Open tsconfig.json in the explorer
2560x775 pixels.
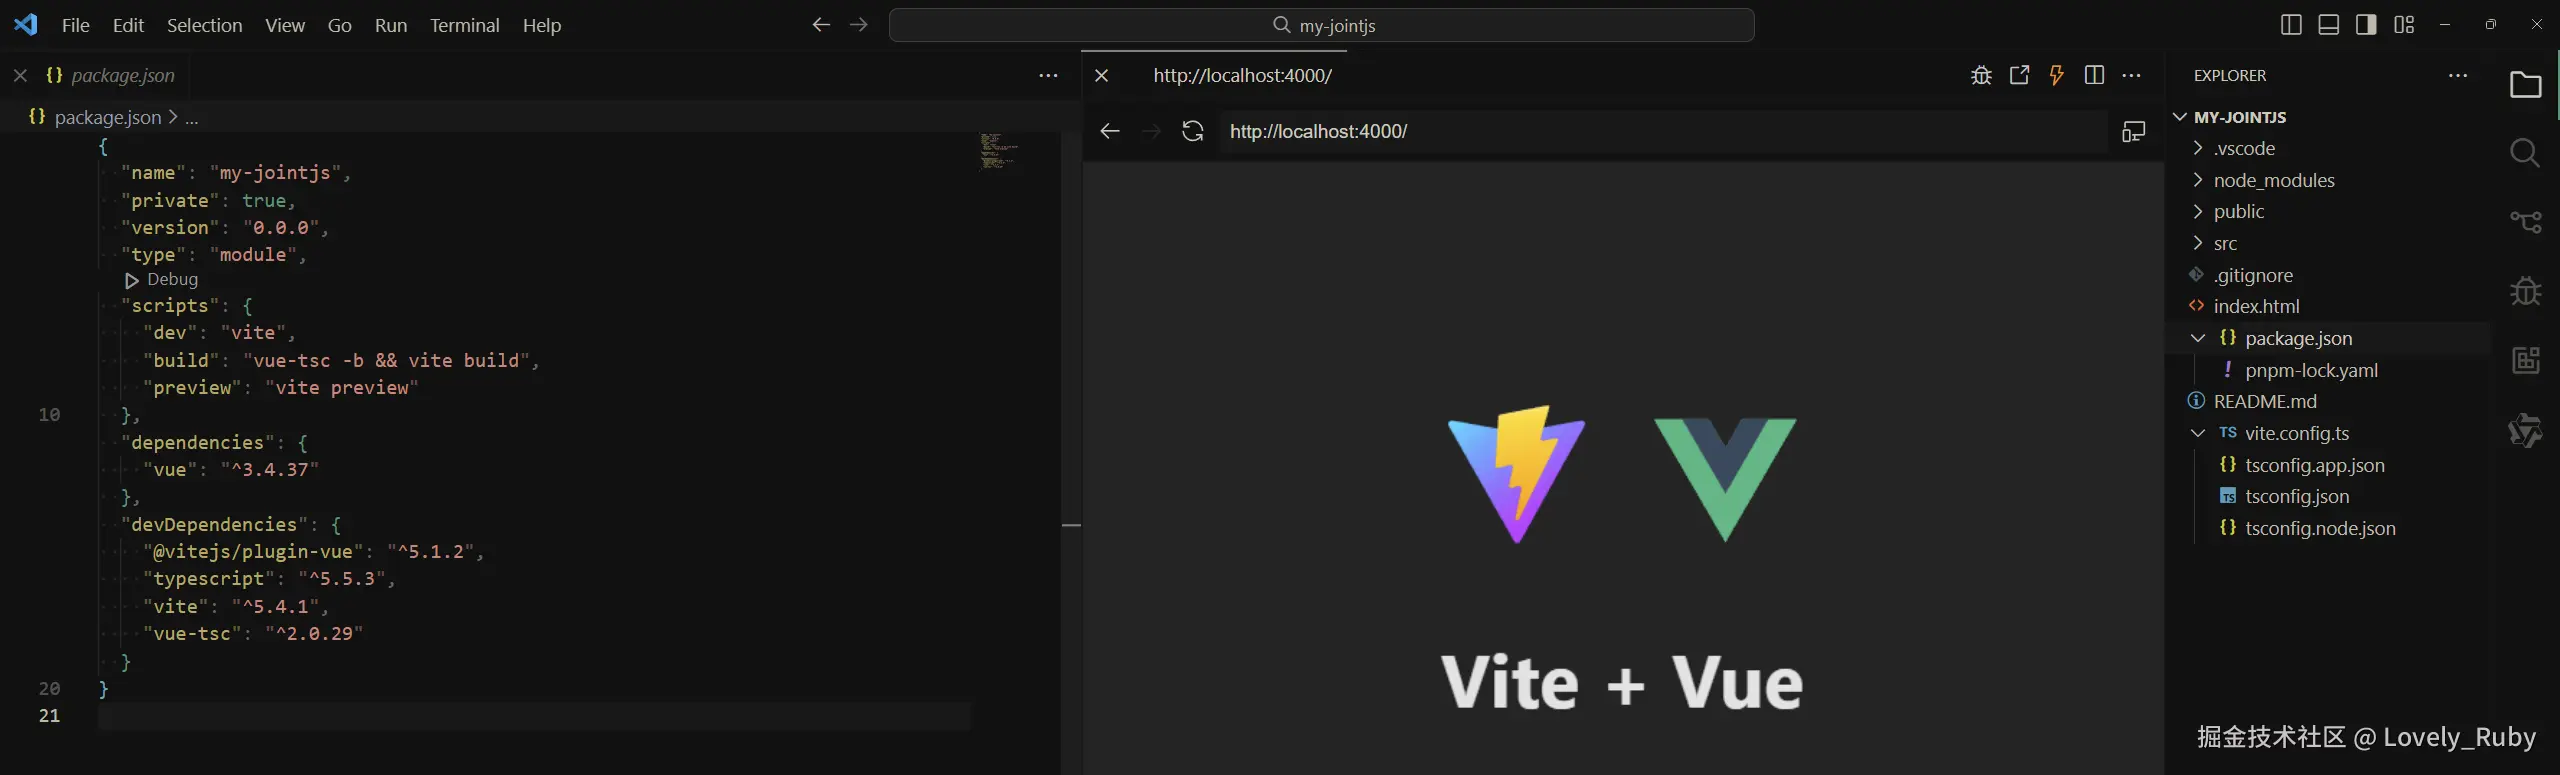[2297, 496]
